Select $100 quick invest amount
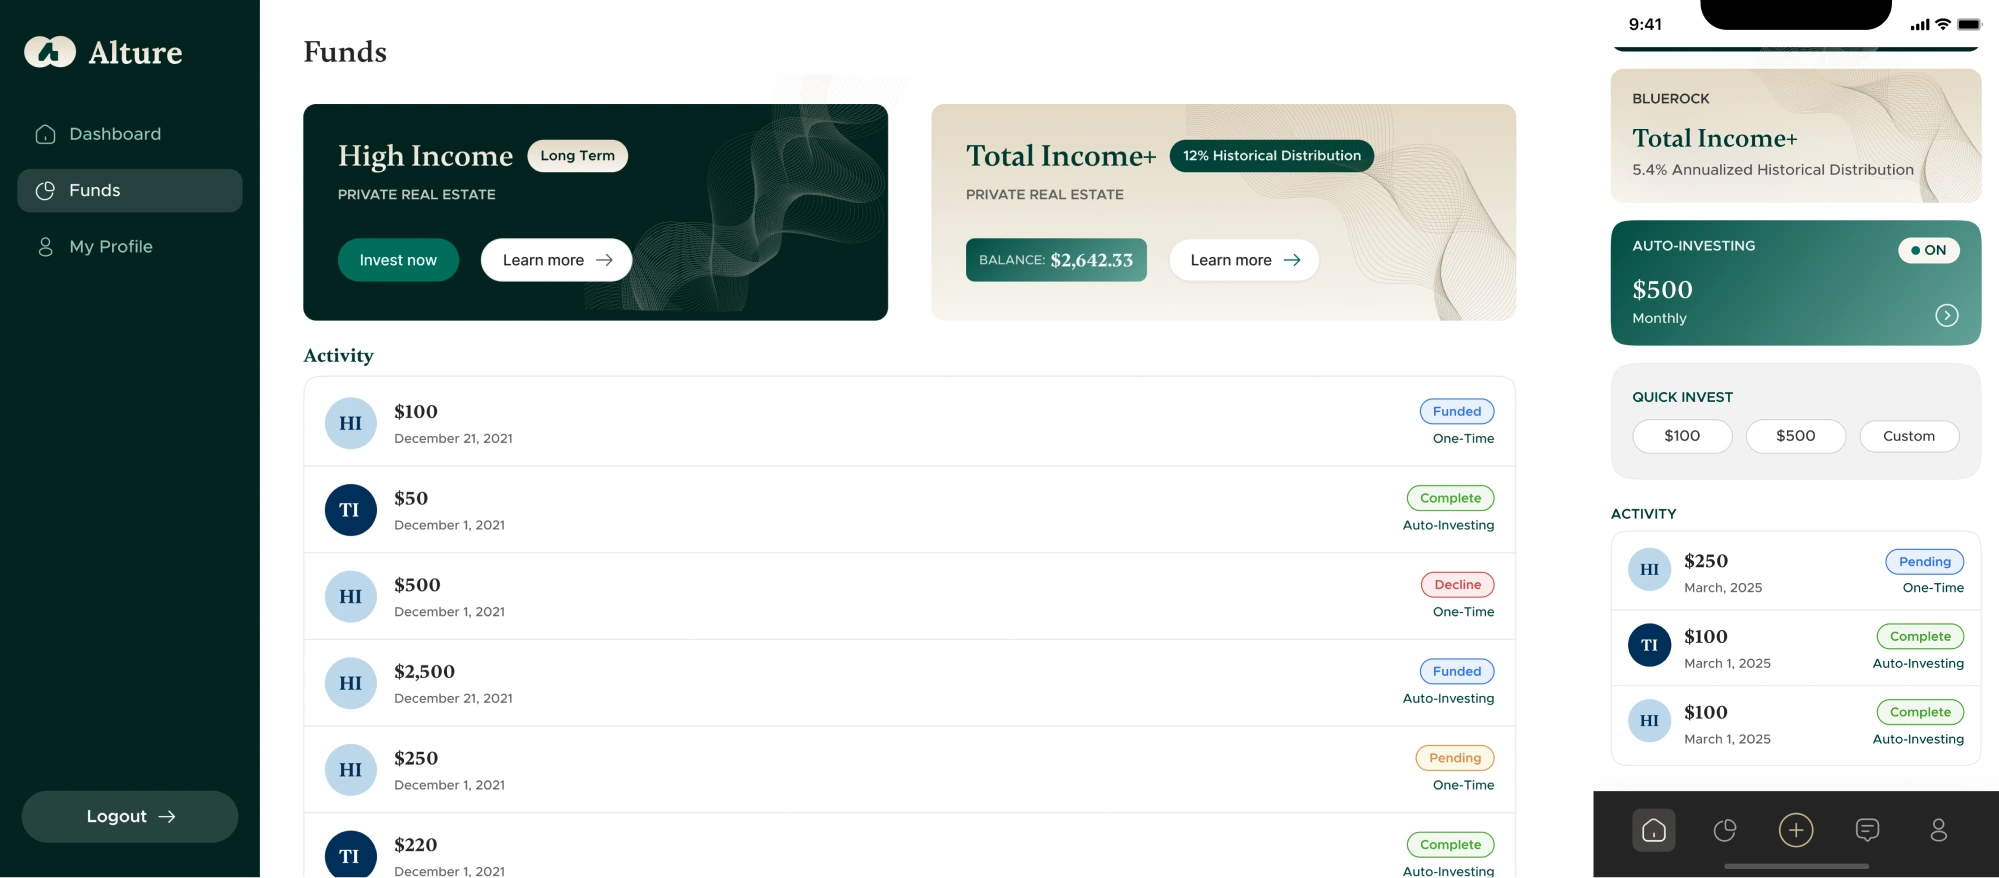This screenshot has height=878, width=1999. (1682, 436)
